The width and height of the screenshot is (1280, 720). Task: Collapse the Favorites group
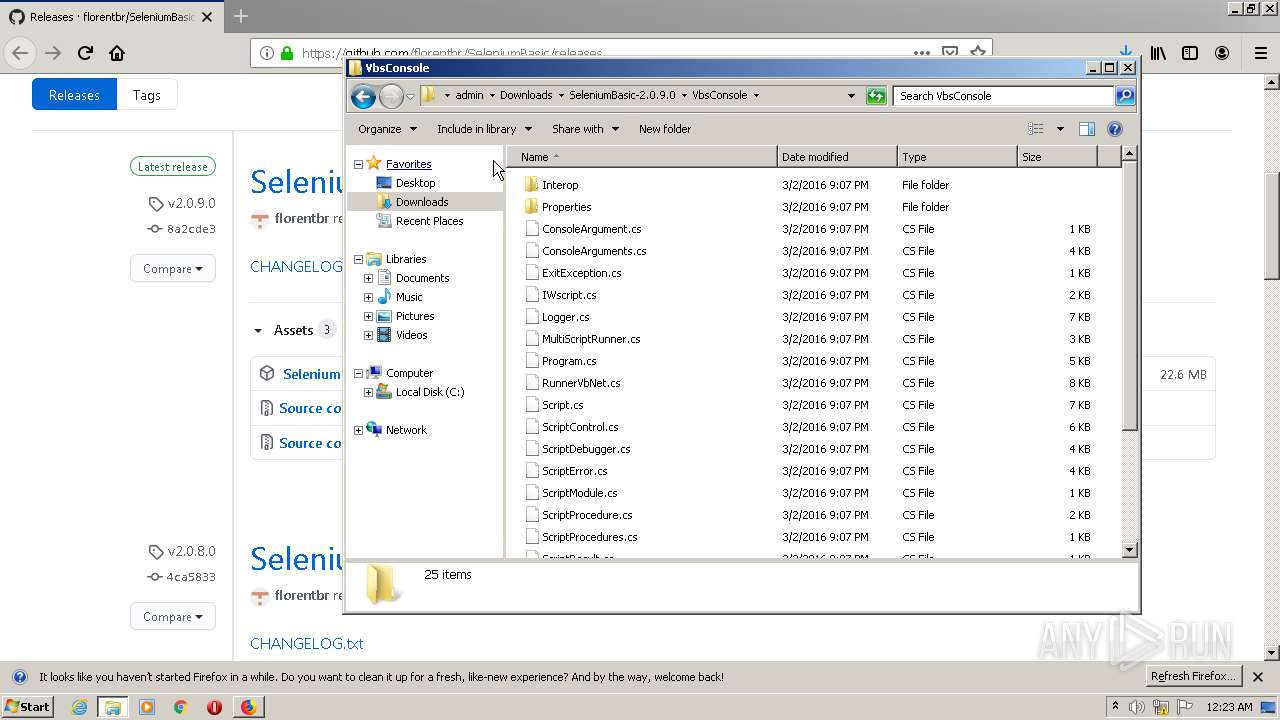358,164
